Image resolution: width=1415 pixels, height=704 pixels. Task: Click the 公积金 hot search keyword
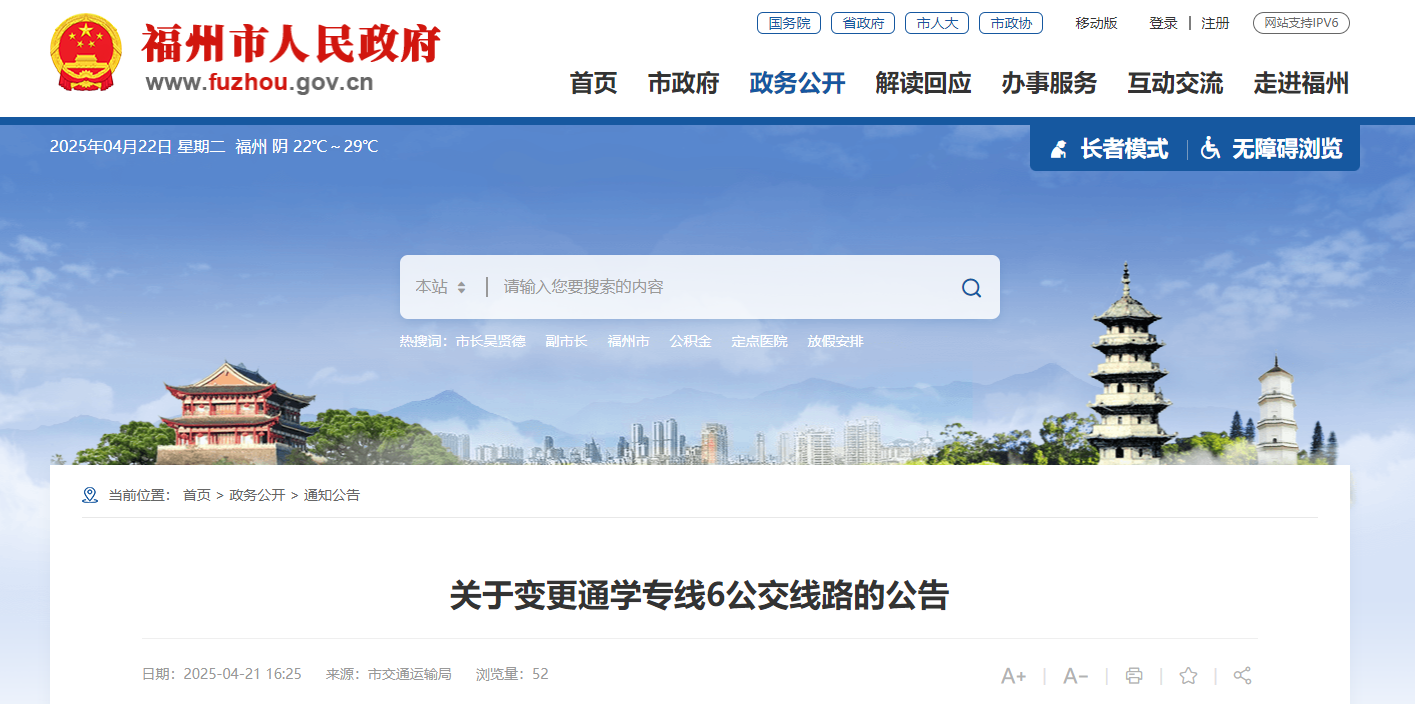(691, 342)
